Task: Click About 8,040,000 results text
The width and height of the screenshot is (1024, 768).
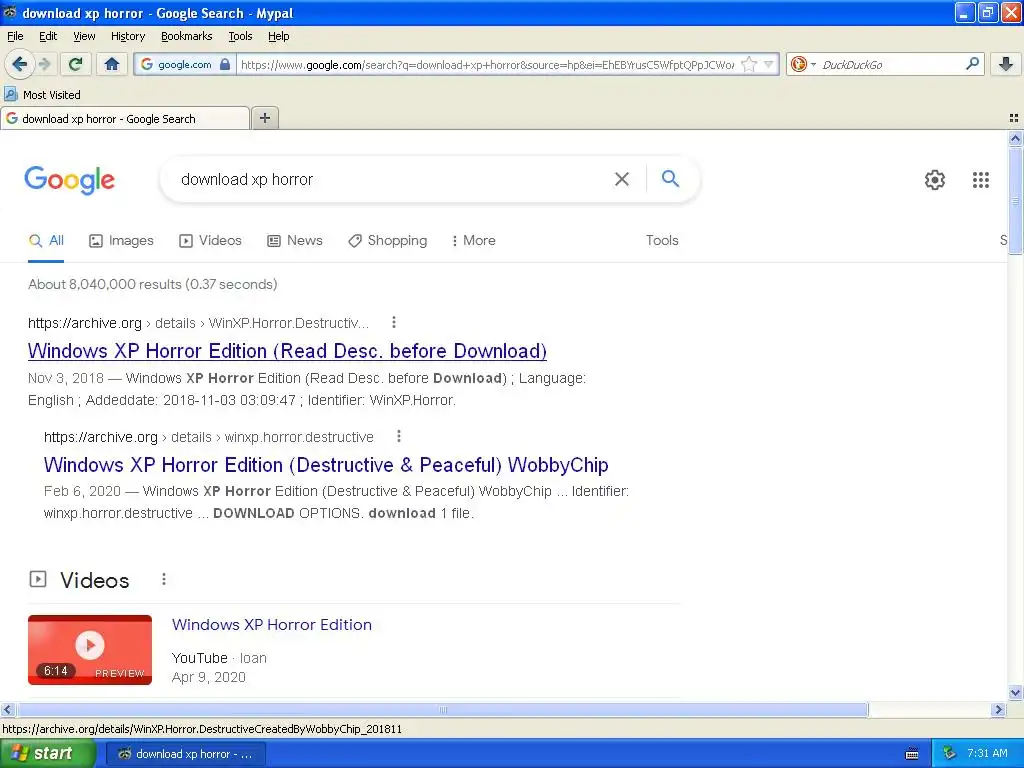Action: pyautogui.click(x=152, y=284)
